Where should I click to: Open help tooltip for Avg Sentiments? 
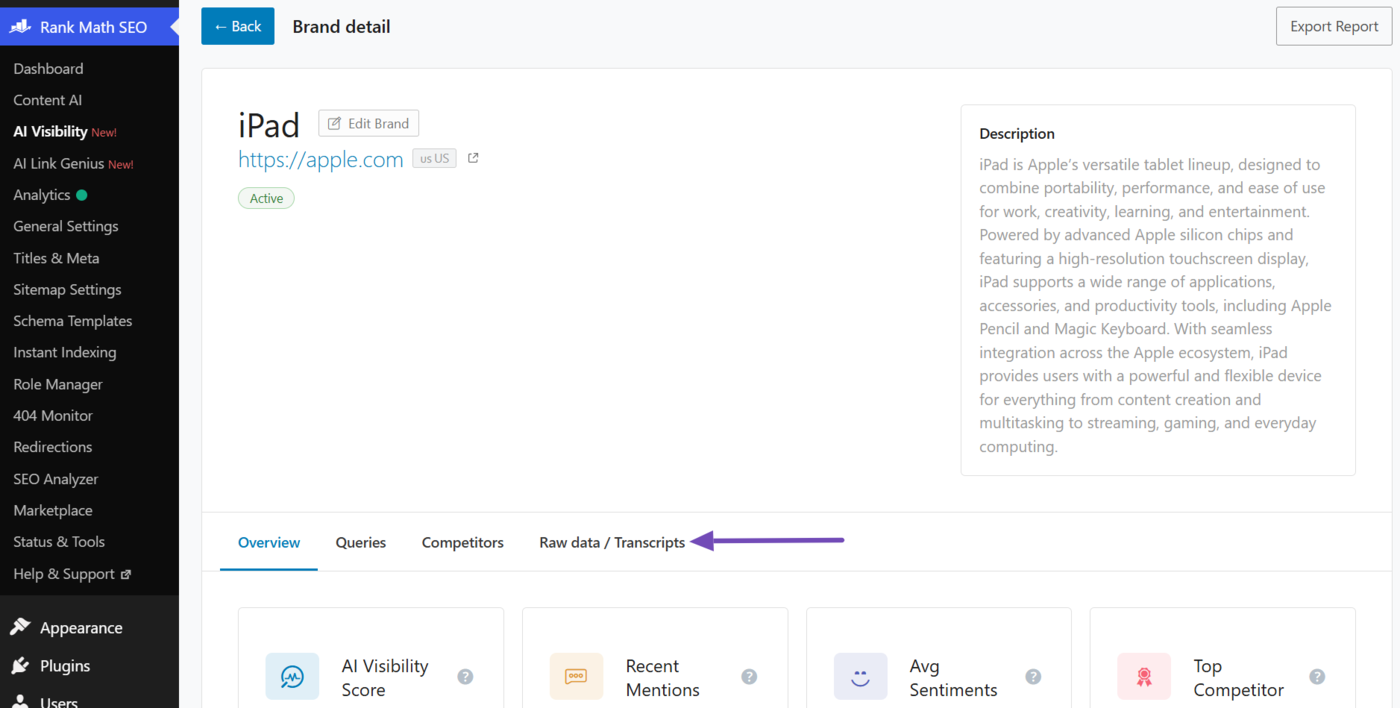tap(1033, 677)
